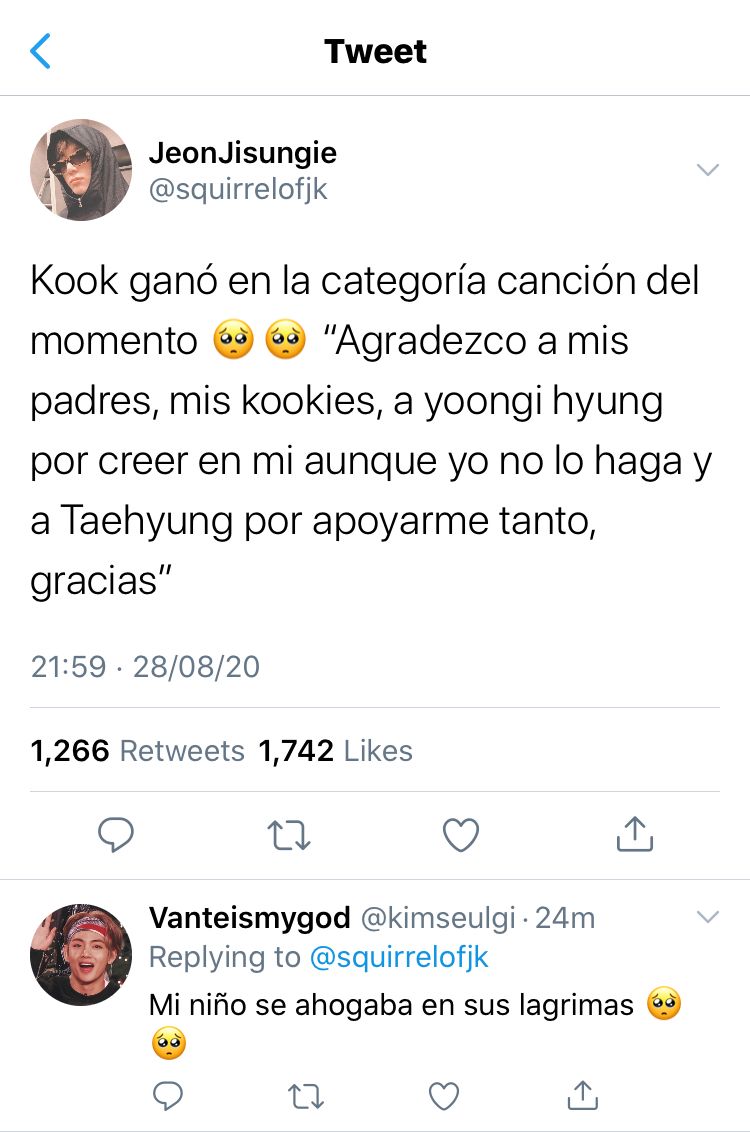Tap the 21:59 · 28/08/20 timestamp
Screen dimensions: 750x1132
click(145, 666)
